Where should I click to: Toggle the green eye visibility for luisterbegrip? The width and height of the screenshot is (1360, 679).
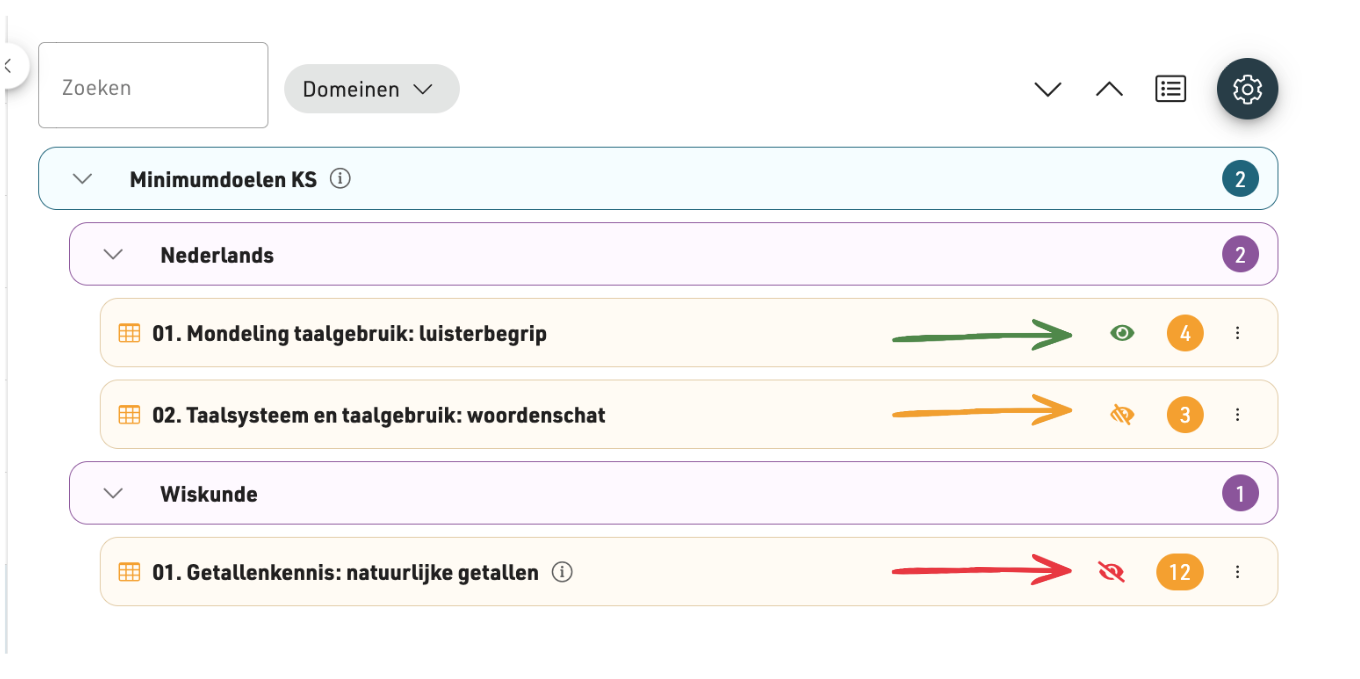coord(1122,333)
